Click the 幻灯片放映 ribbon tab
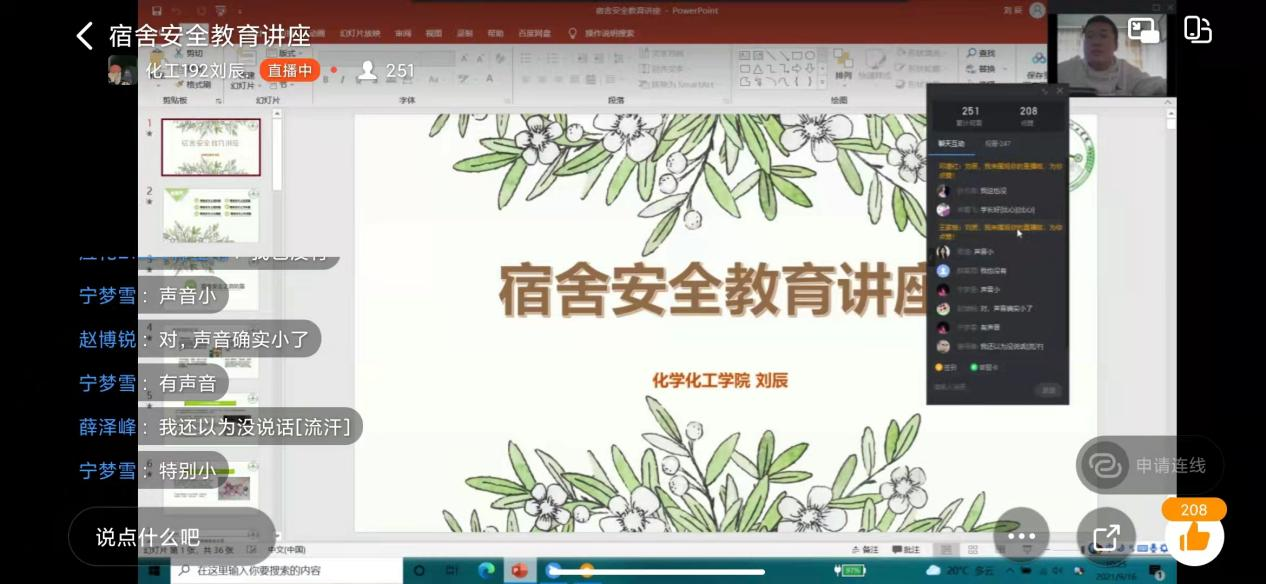This screenshot has height=584, width=1266. coord(360,33)
